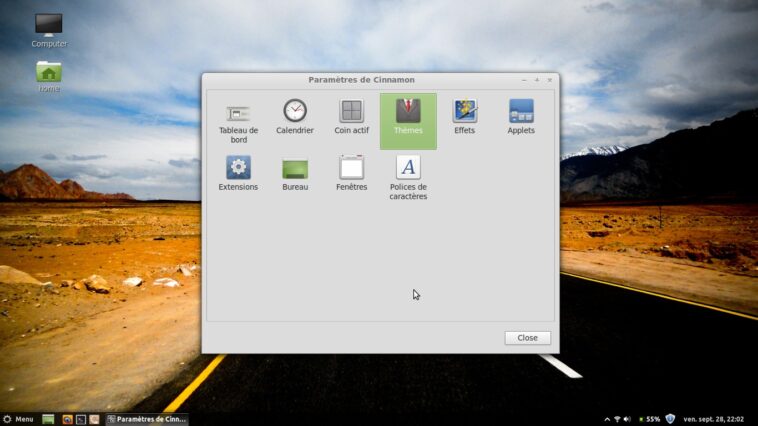758x426 pixels.
Task: Expand the system tray up arrow
Action: pos(607,419)
